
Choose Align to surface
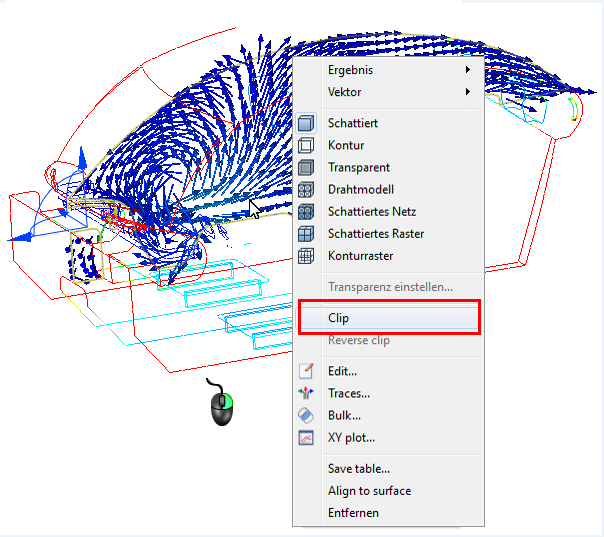tap(388, 491)
